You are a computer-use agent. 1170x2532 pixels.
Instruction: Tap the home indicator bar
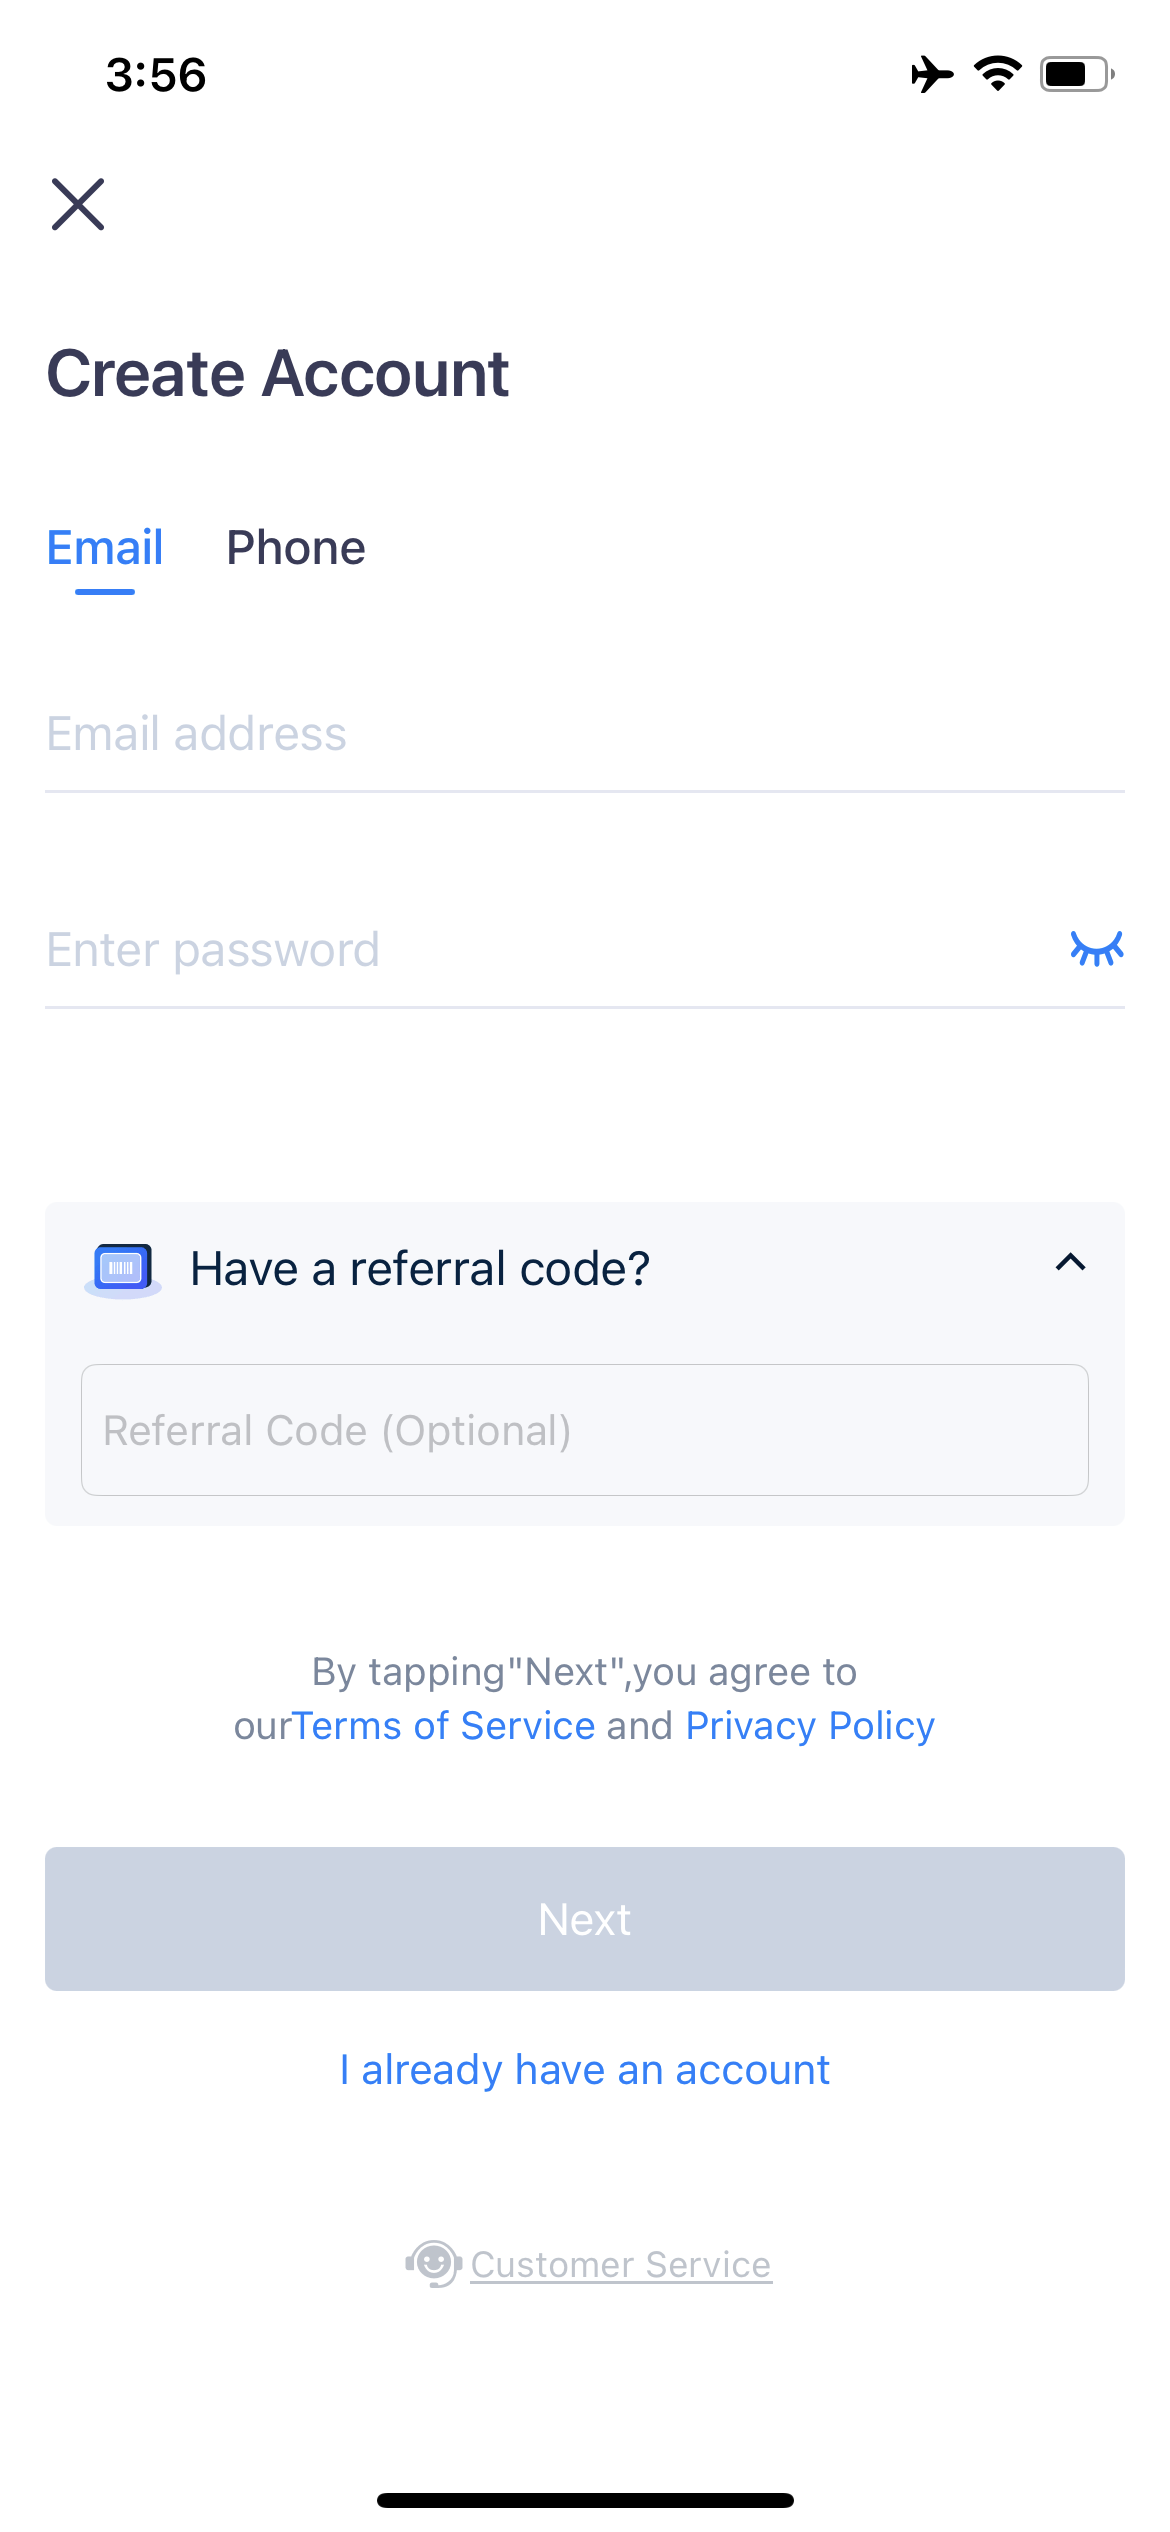click(585, 2500)
